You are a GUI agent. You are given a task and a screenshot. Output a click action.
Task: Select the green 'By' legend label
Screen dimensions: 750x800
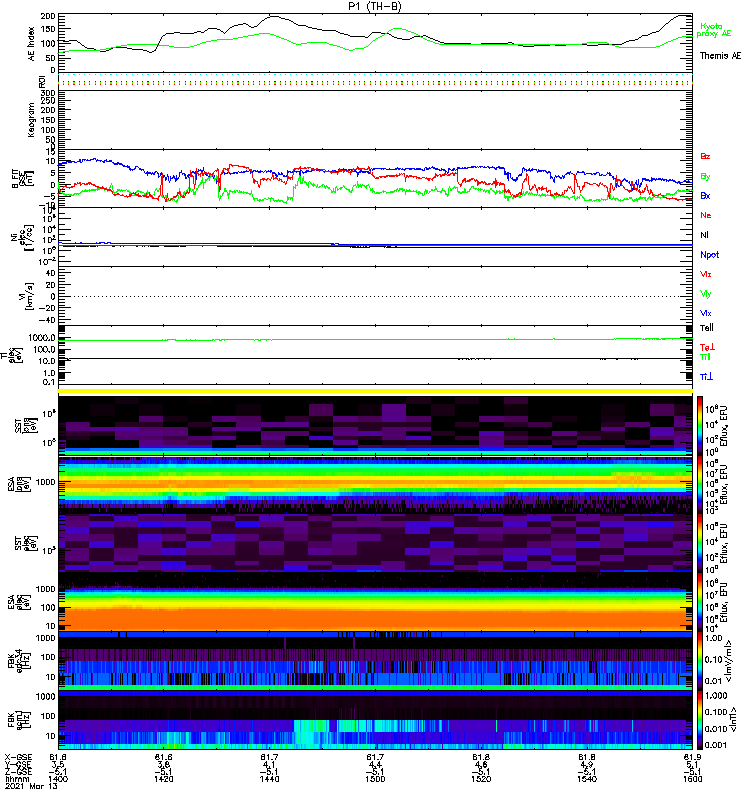coord(705,176)
